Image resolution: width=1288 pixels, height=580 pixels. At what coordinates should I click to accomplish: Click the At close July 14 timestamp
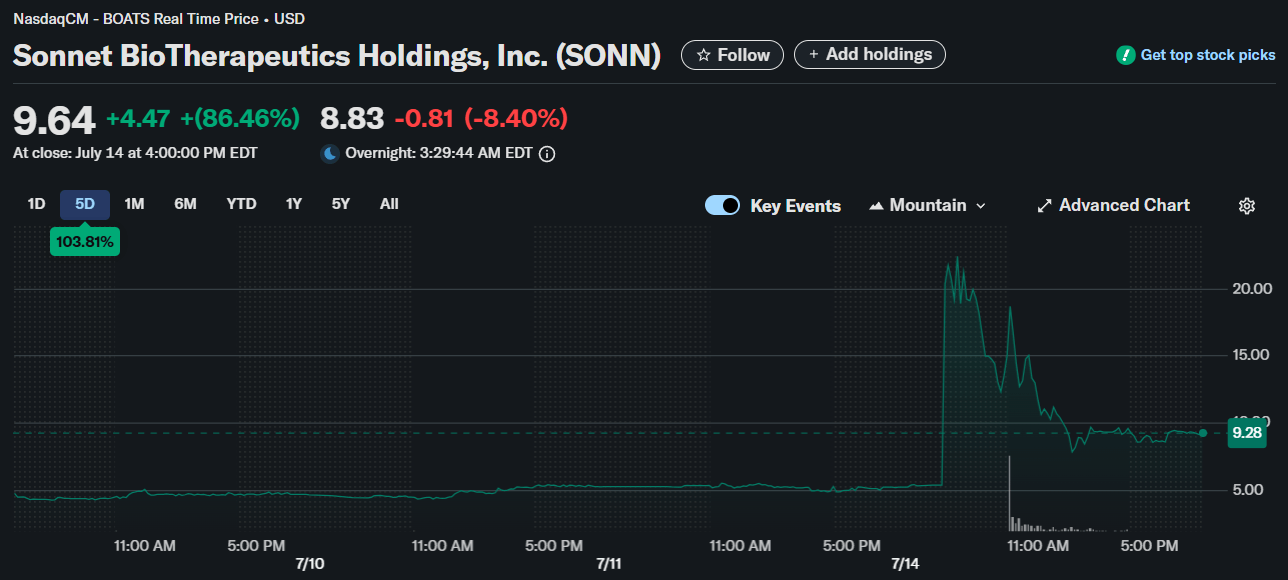pos(135,153)
